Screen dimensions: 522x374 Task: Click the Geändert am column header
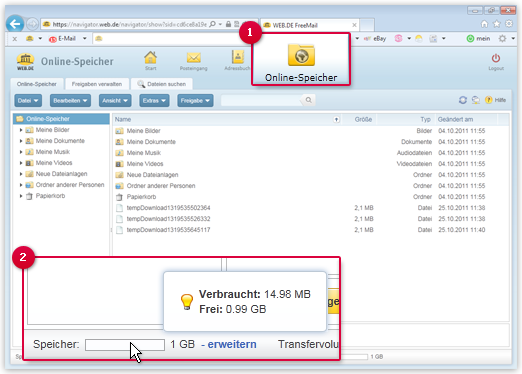[x=455, y=119]
